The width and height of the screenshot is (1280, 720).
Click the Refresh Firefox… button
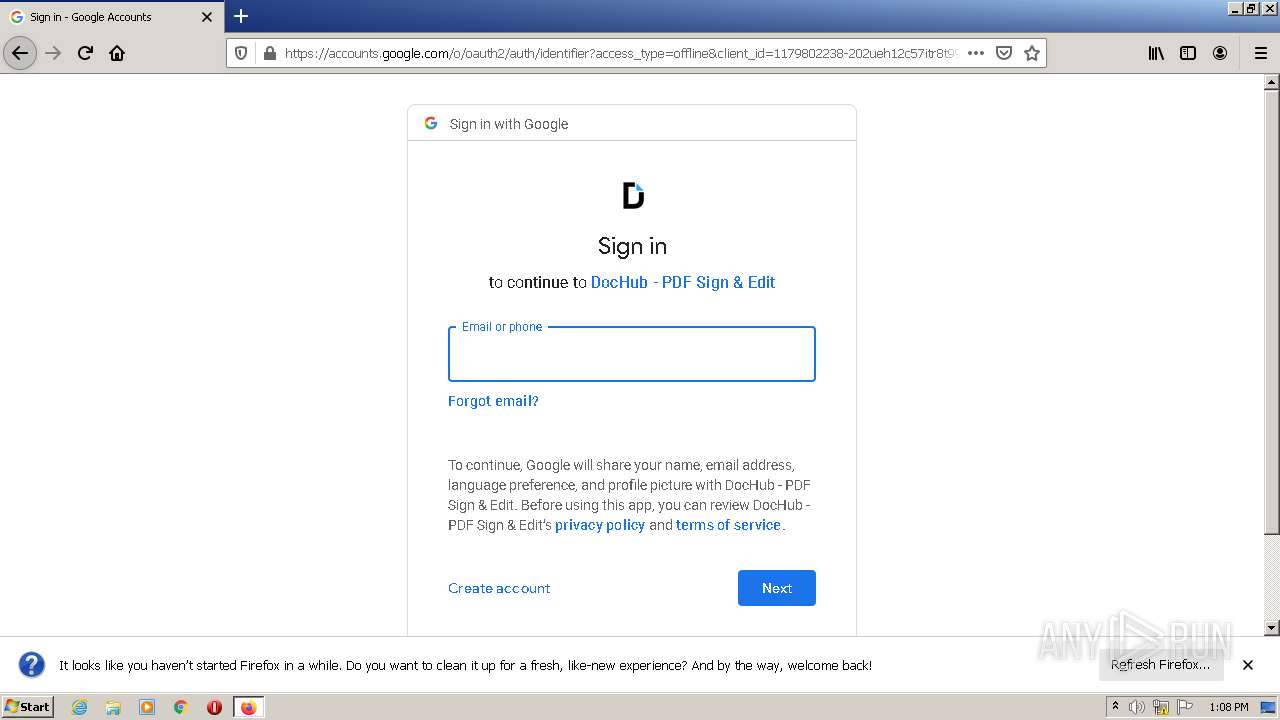point(1160,664)
